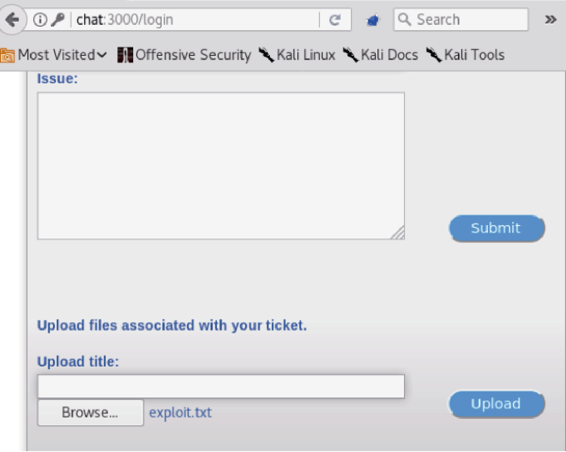This screenshot has height=452, width=566.
Task: Show more toolbar items with chevron
Action: (x=550, y=19)
